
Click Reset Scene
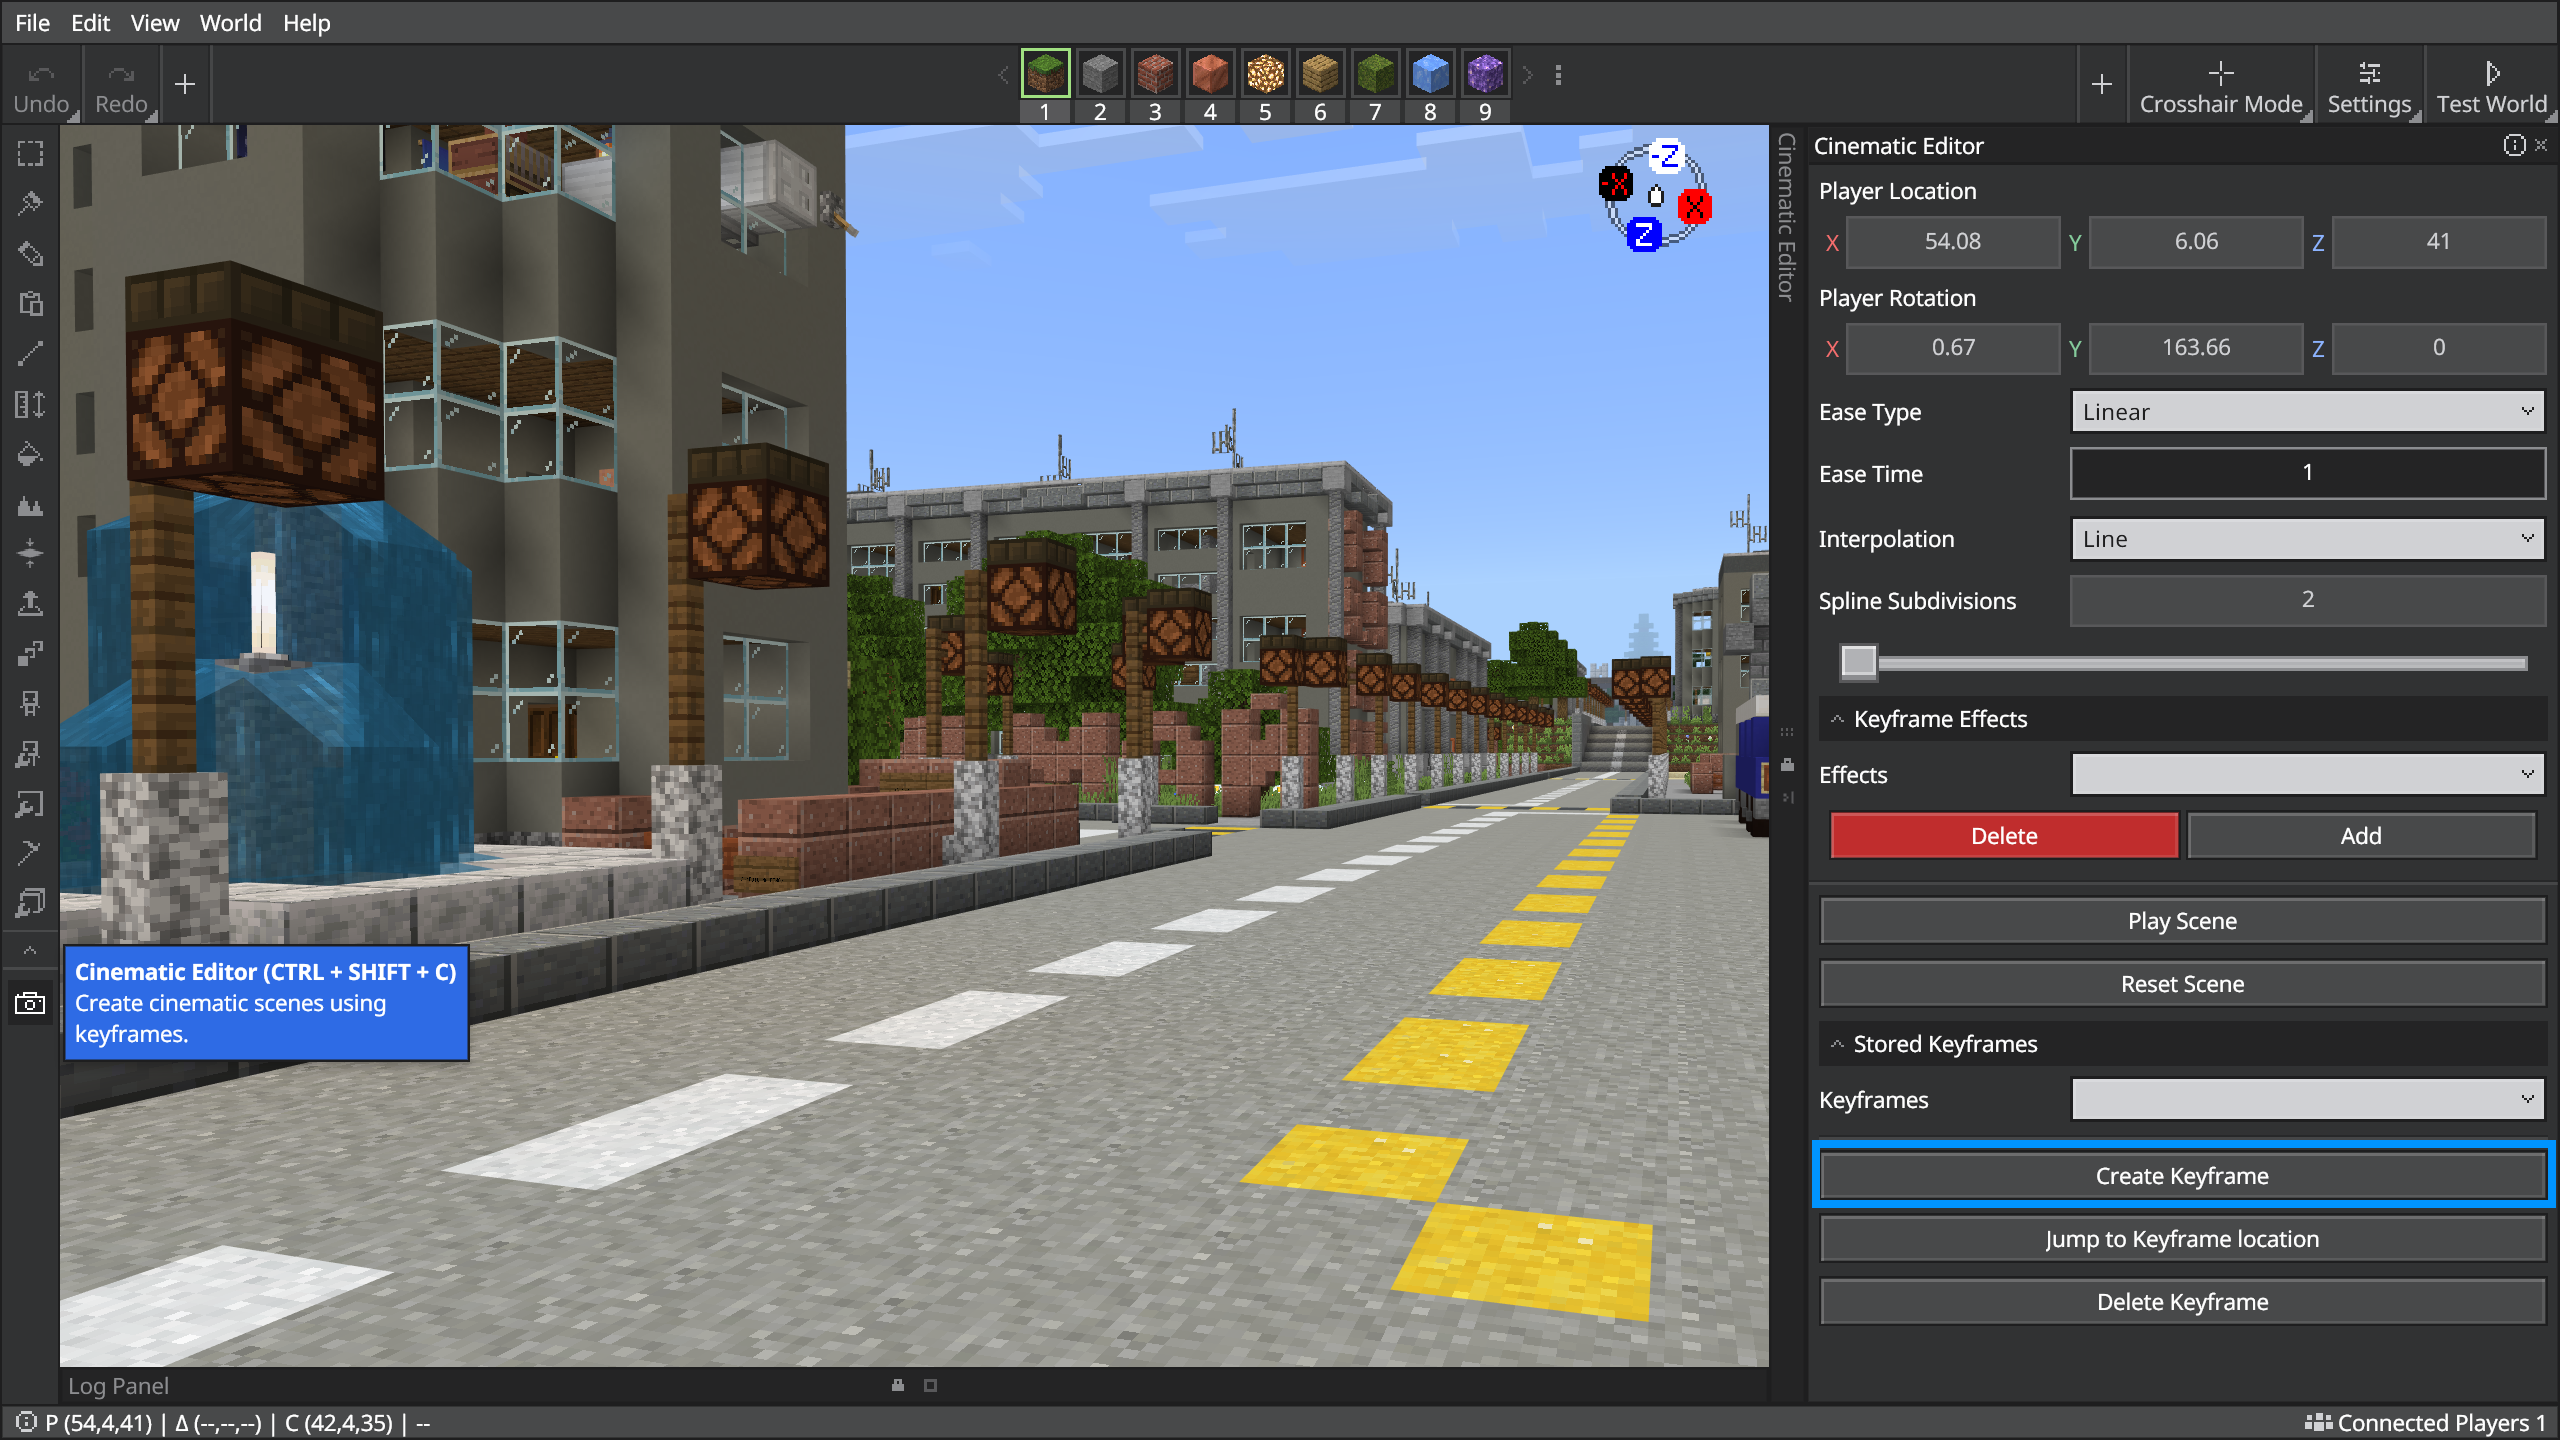click(2182, 984)
